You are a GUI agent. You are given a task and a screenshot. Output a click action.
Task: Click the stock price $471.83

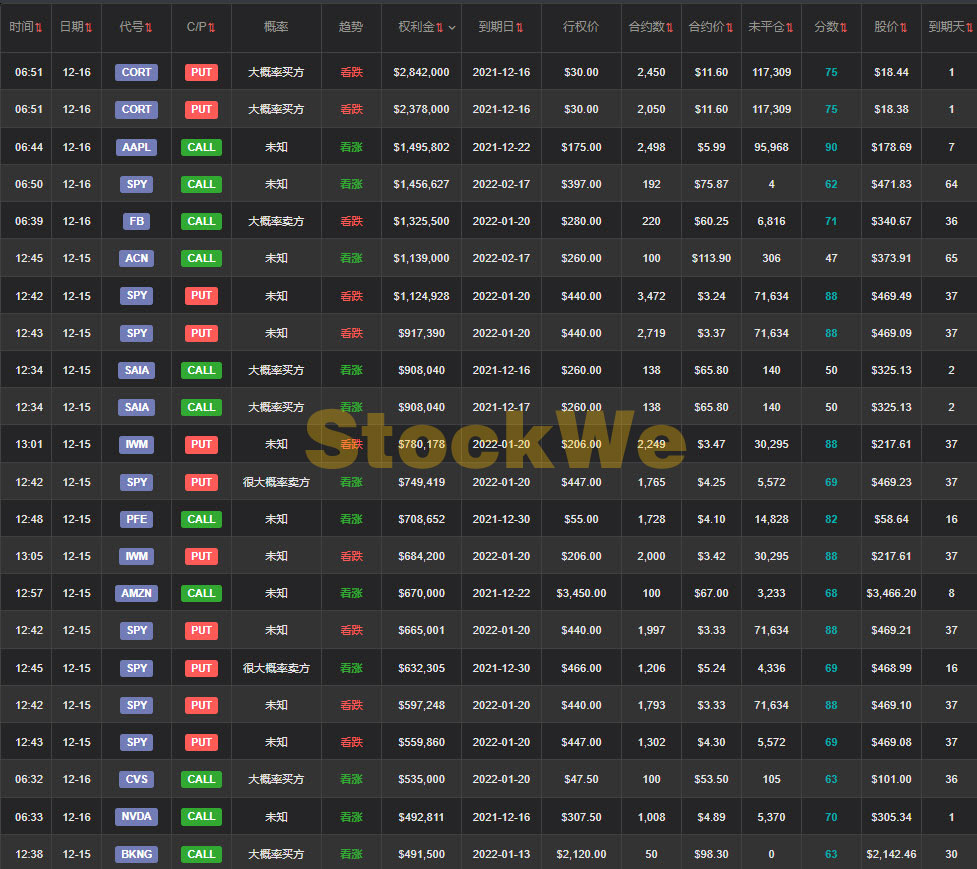(x=891, y=184)
